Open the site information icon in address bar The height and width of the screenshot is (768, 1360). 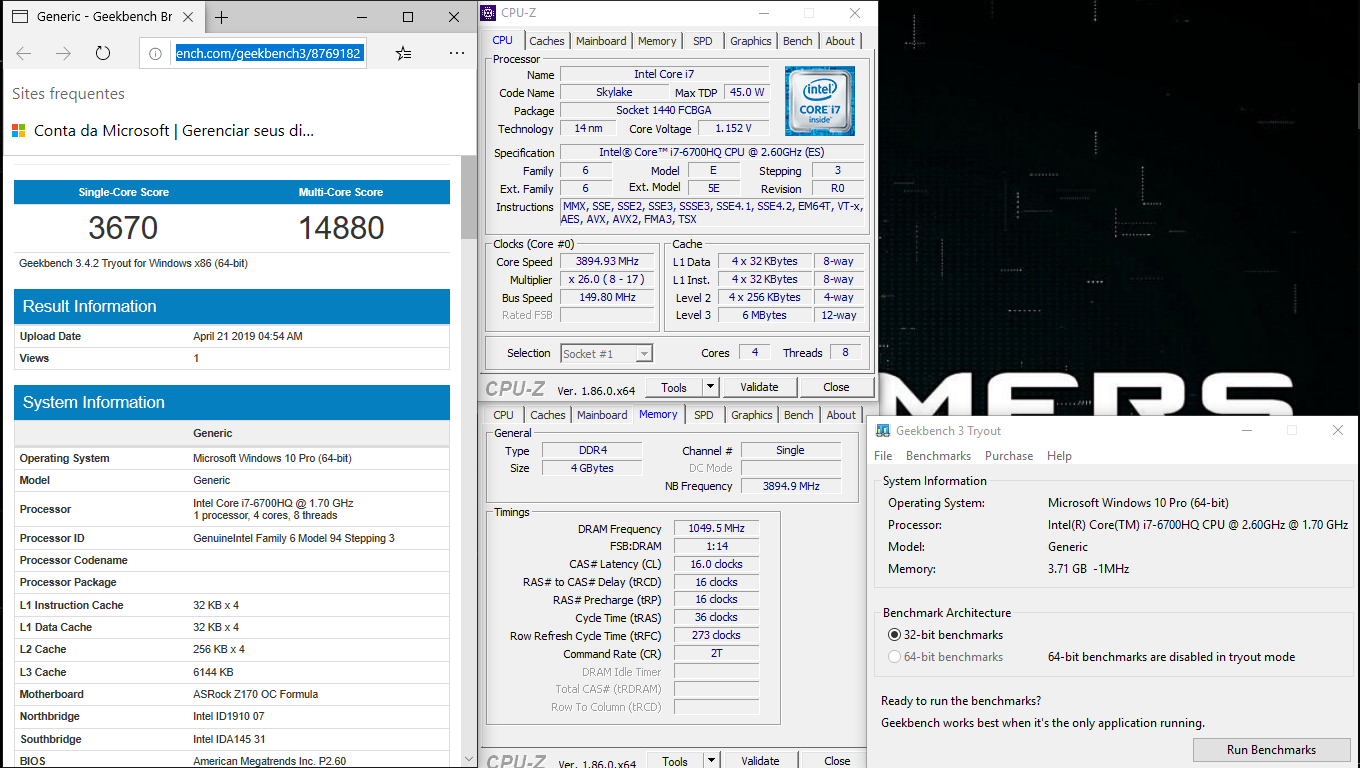point(155,54)
